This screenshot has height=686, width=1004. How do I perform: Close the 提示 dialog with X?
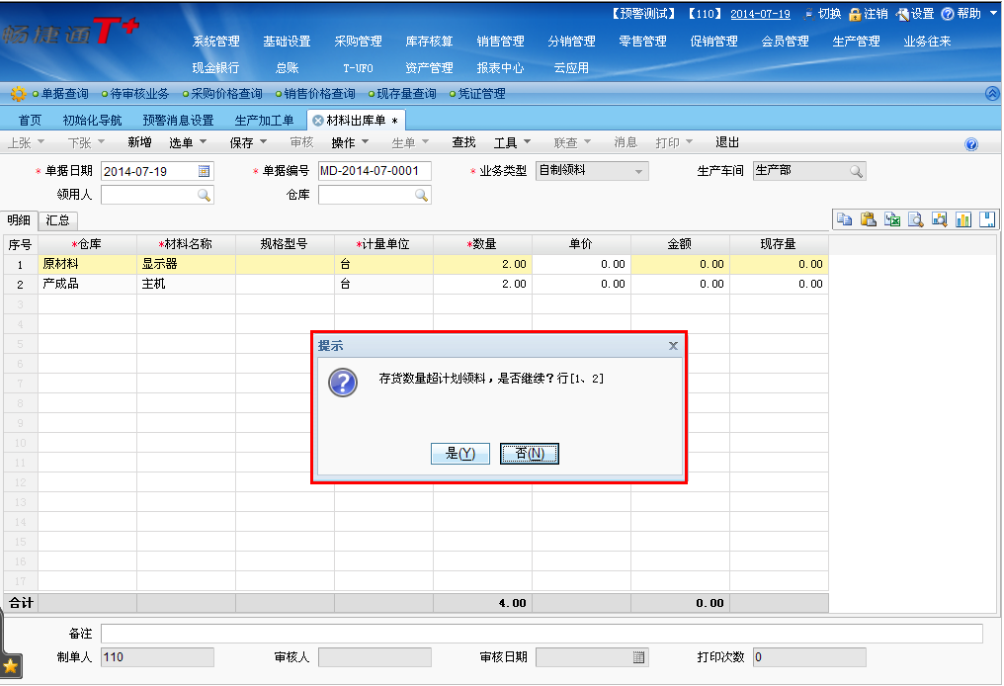(x=673, y=346)
